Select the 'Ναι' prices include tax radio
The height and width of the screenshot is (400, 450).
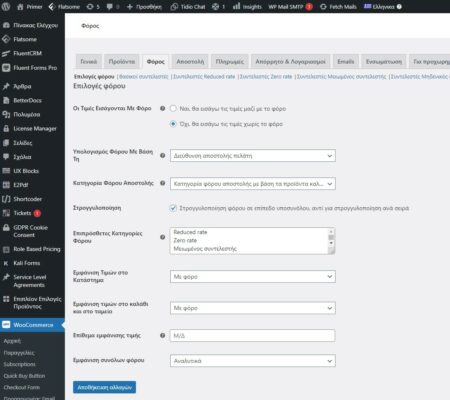coord(173,108)
